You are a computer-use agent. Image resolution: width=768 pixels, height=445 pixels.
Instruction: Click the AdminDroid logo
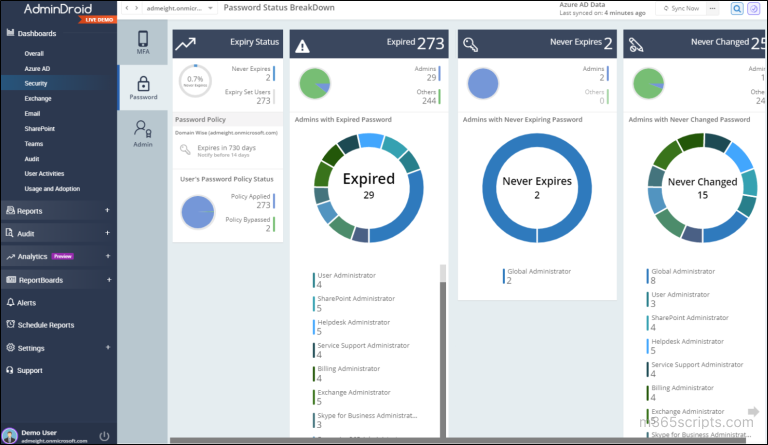coord(58,9)
